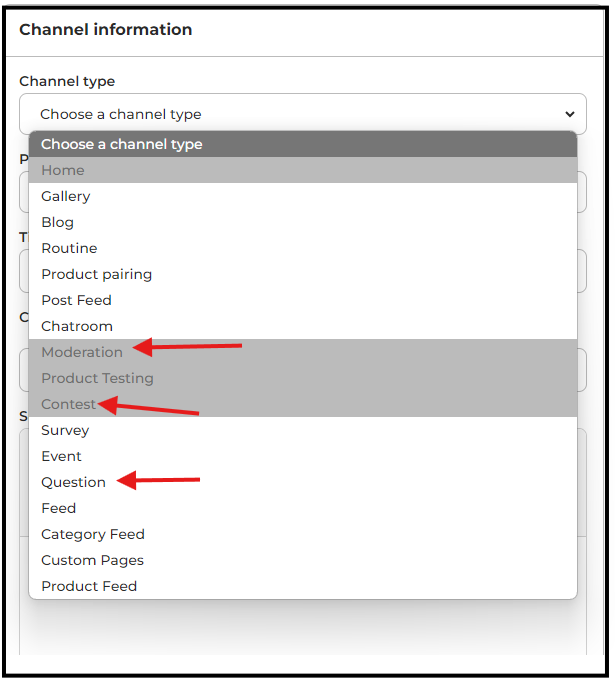The height and width of the screenshot is (679, 615).
Task: Pick Blog as the channel type
Action: point(58,222)
